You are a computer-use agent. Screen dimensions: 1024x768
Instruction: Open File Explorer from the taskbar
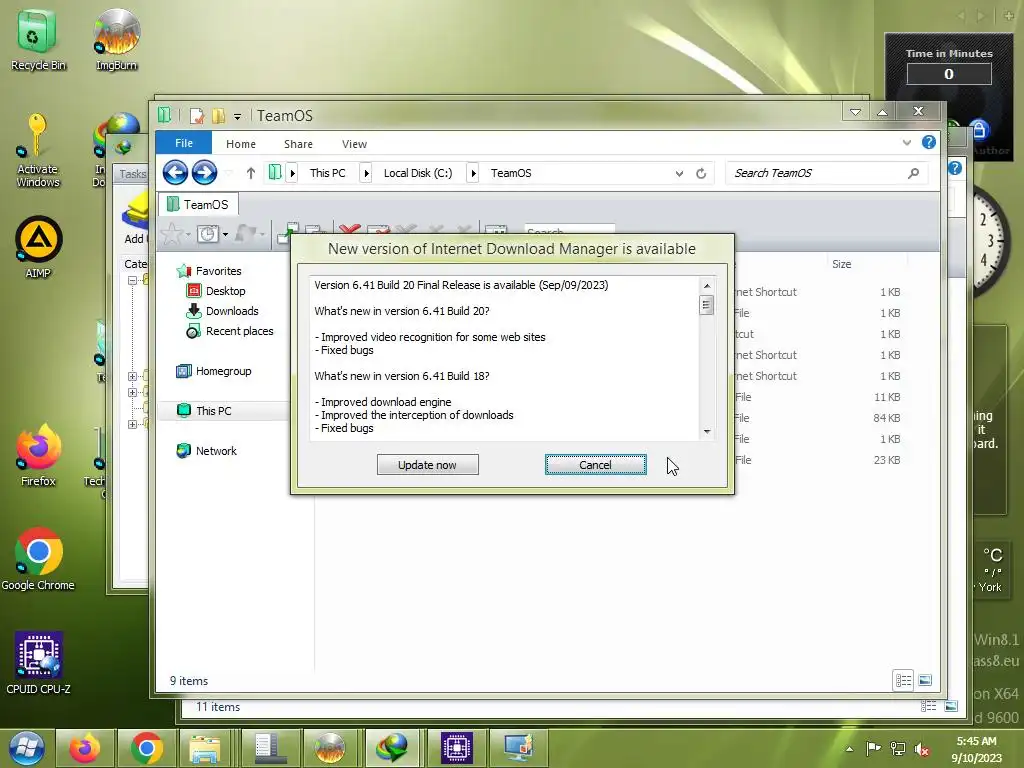205,748
